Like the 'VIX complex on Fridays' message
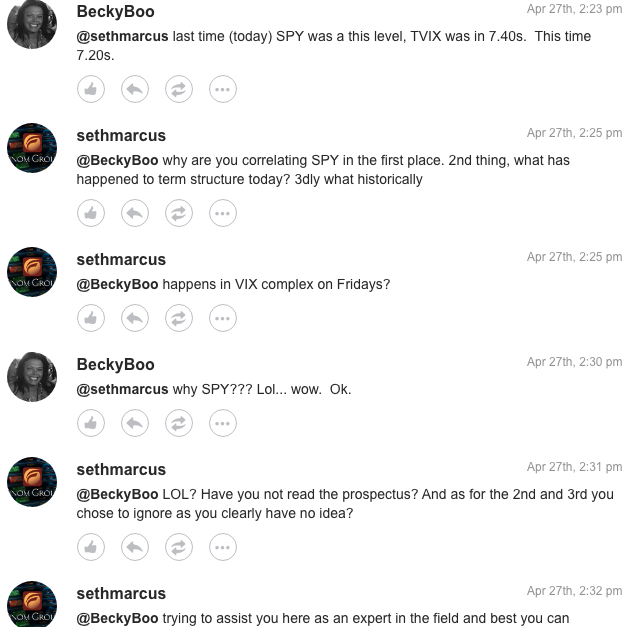This screenshot has width=633, height=627. (91, 318)
